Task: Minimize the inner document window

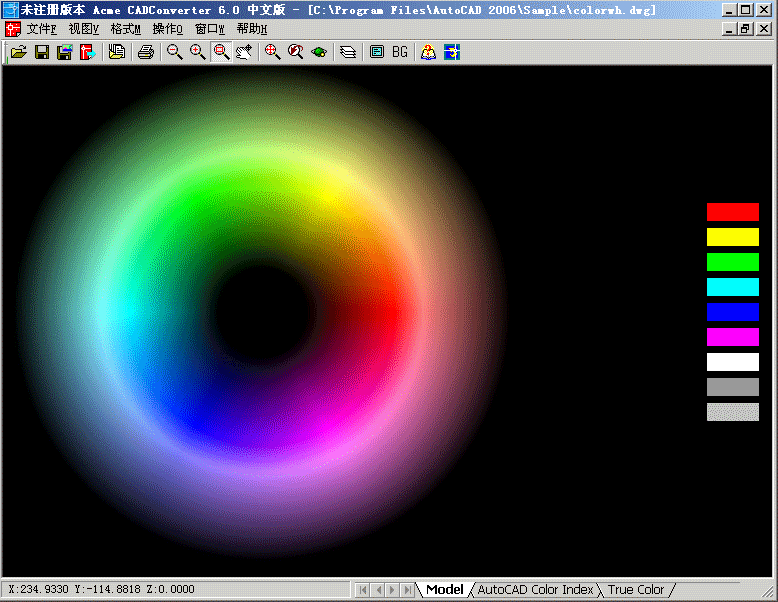Action: tap(729, 29)
